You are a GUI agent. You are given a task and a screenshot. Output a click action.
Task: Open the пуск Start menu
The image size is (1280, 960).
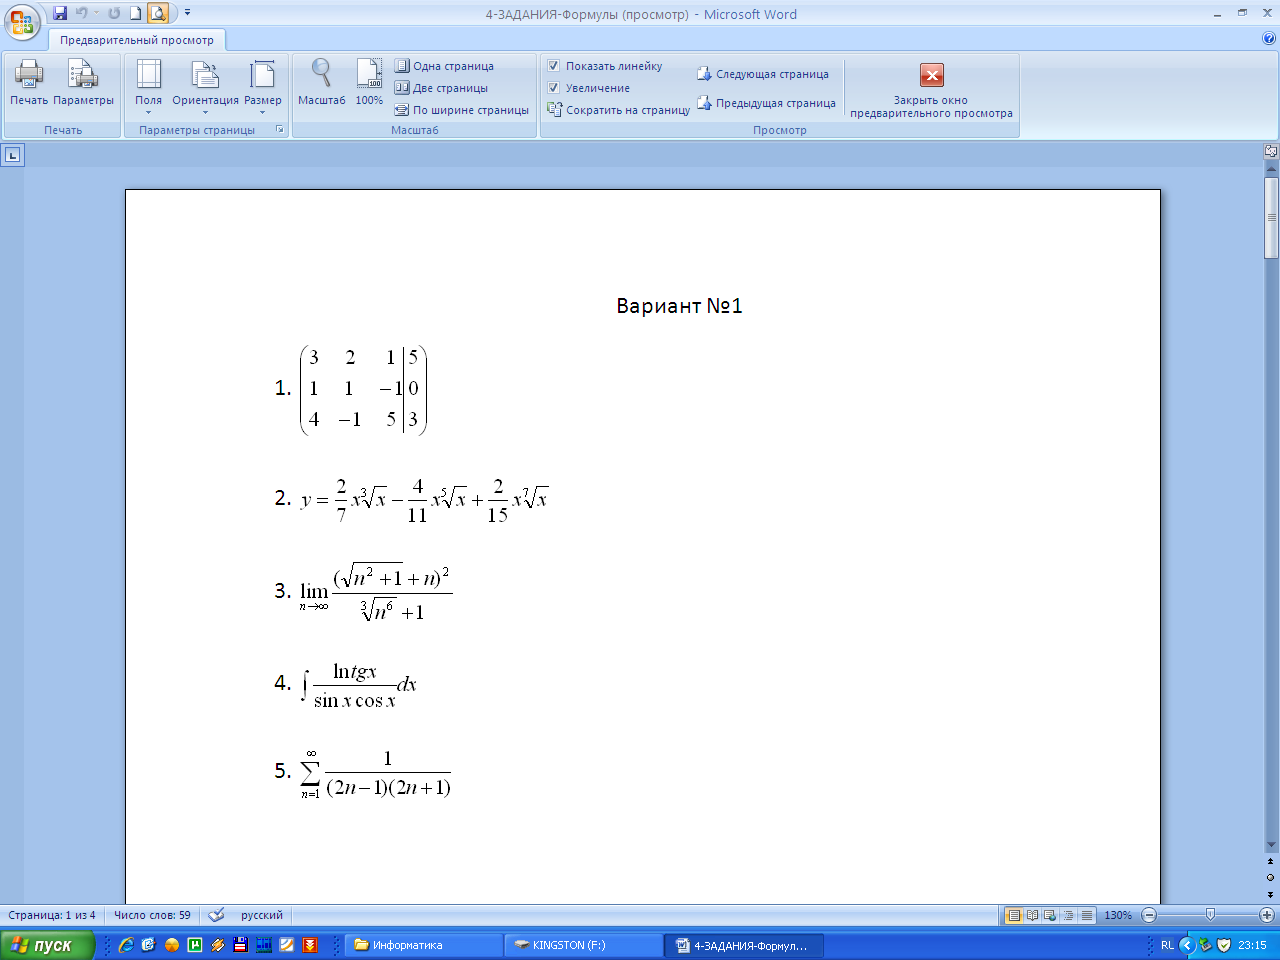pos(47,945)
